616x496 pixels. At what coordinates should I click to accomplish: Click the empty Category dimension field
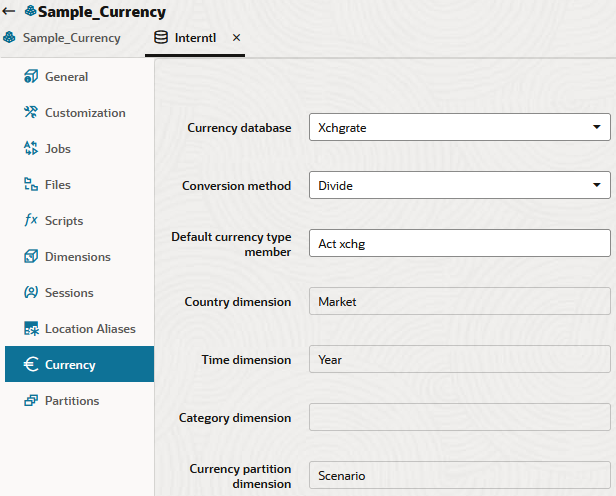click(x=460, y=417)
